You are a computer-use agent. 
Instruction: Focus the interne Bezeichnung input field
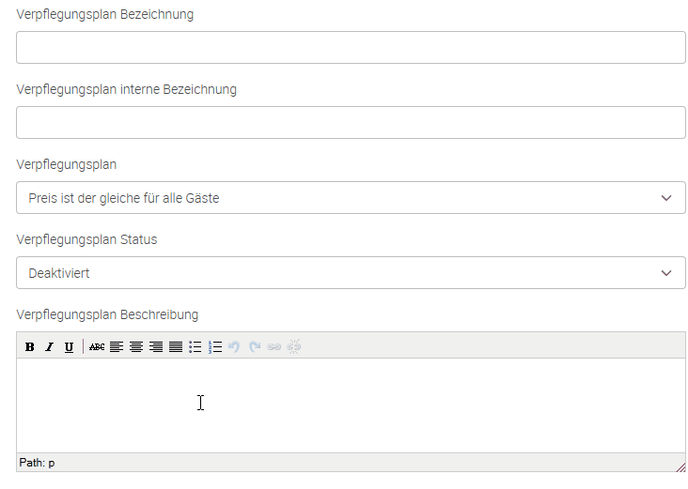[350, 123]
